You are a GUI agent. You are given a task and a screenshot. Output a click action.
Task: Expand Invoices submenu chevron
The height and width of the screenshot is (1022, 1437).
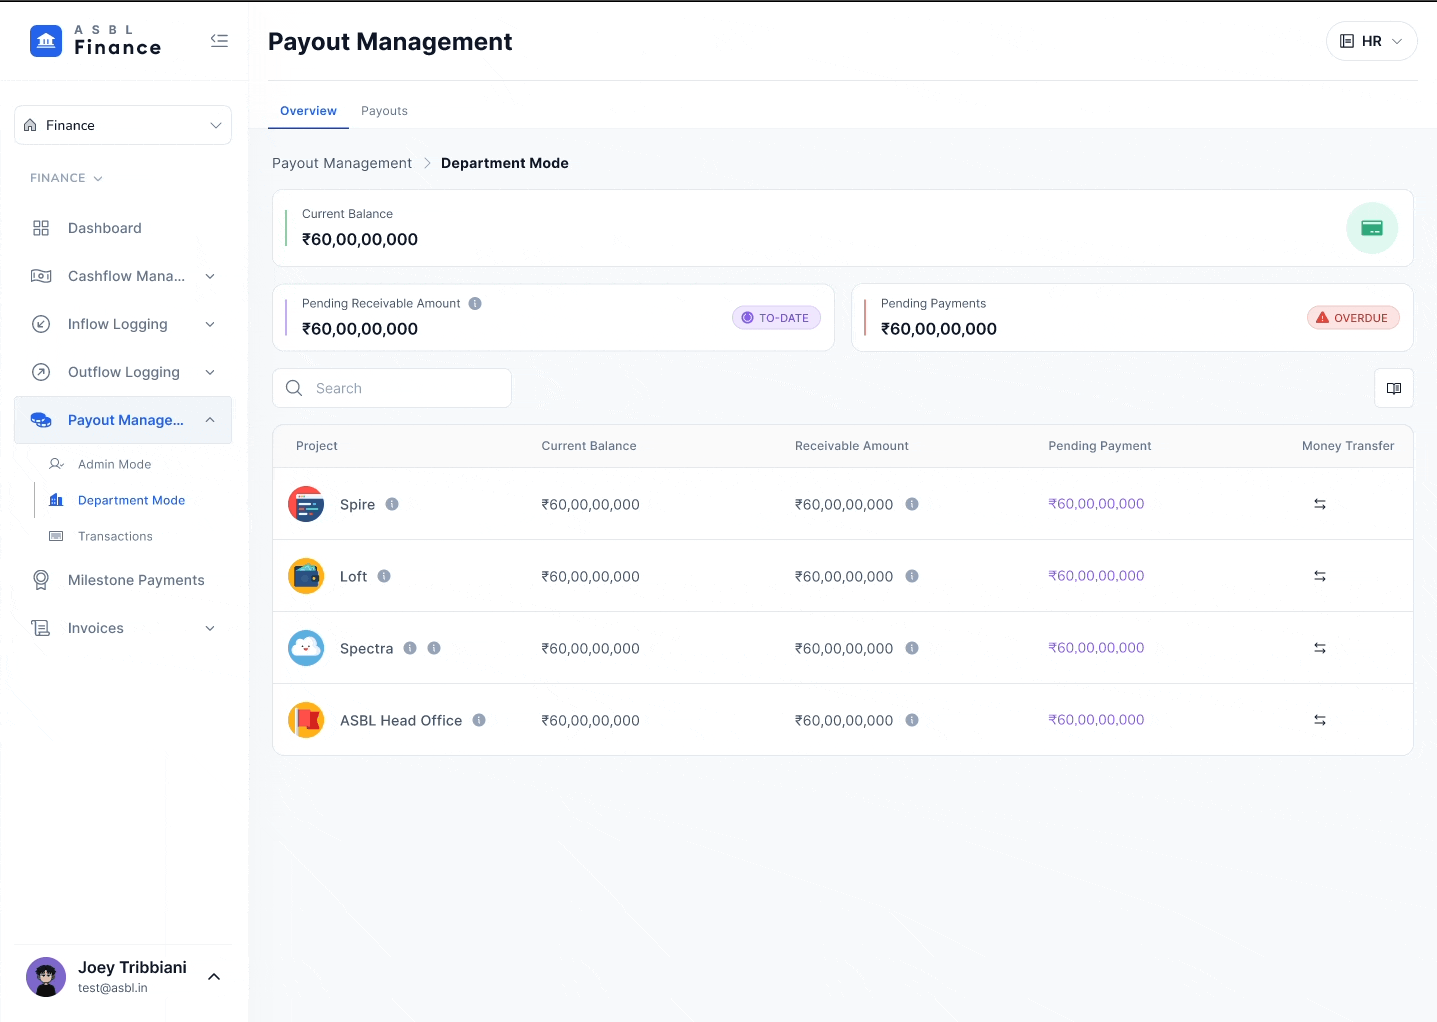[x=210, y=628]
